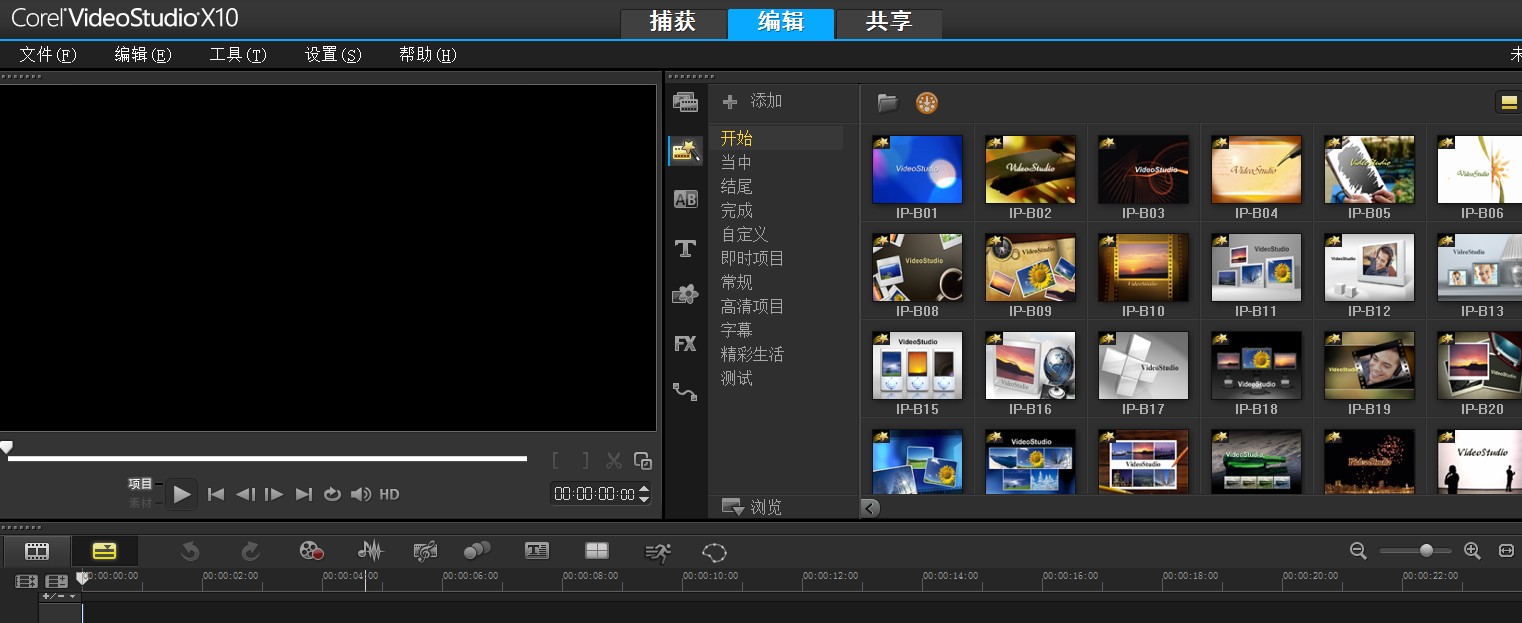Toggle clip mode (素材) in preview
Image resolution: width=1522 pixels, height=623 pixels.
(x=140, y=503)
